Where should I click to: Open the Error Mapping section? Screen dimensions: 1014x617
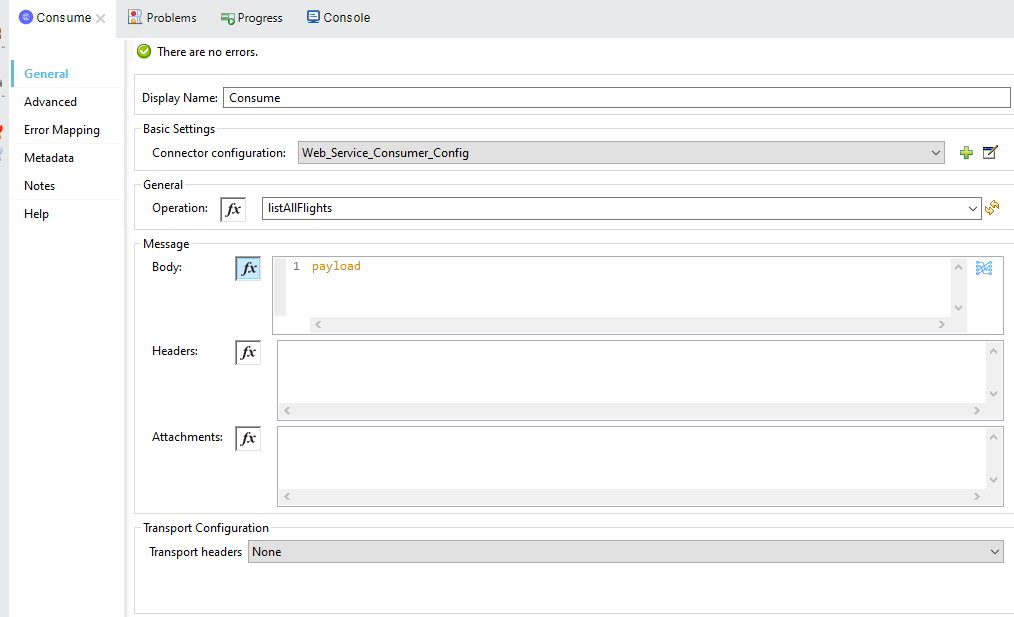[63, 129]
